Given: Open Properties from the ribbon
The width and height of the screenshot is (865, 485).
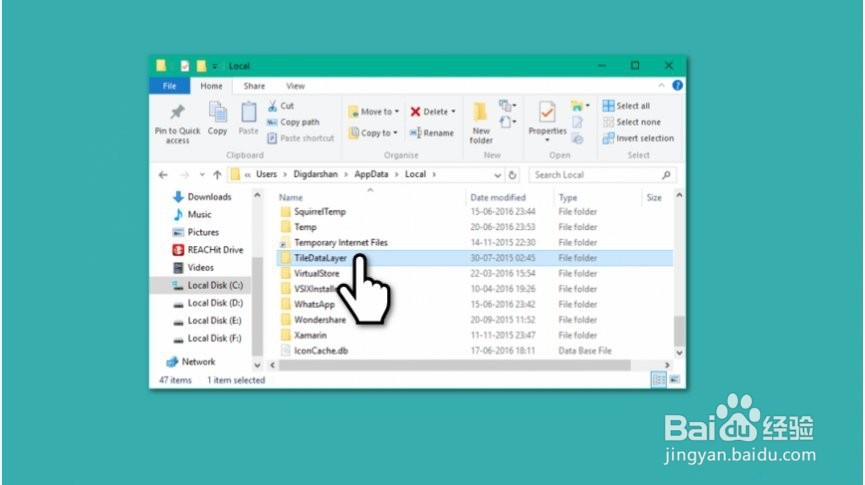Looking at the screenshot, I should [x=547, y=121].
